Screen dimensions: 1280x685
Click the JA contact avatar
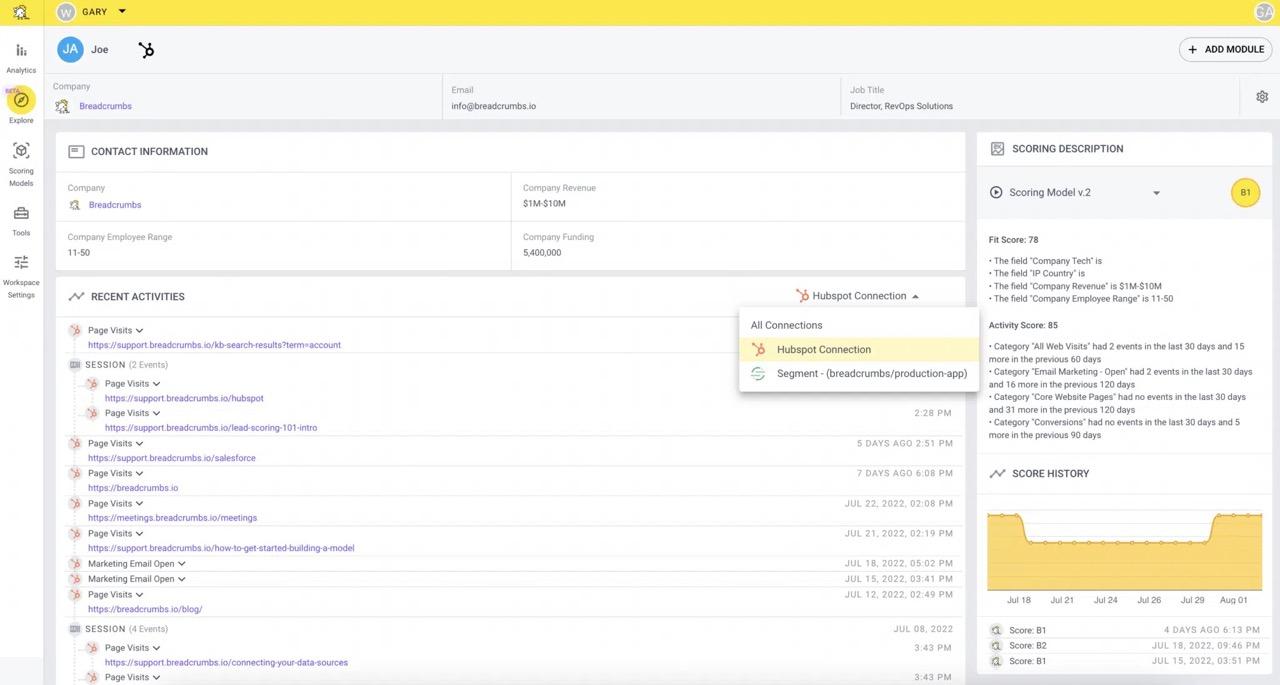pos(70,49)
